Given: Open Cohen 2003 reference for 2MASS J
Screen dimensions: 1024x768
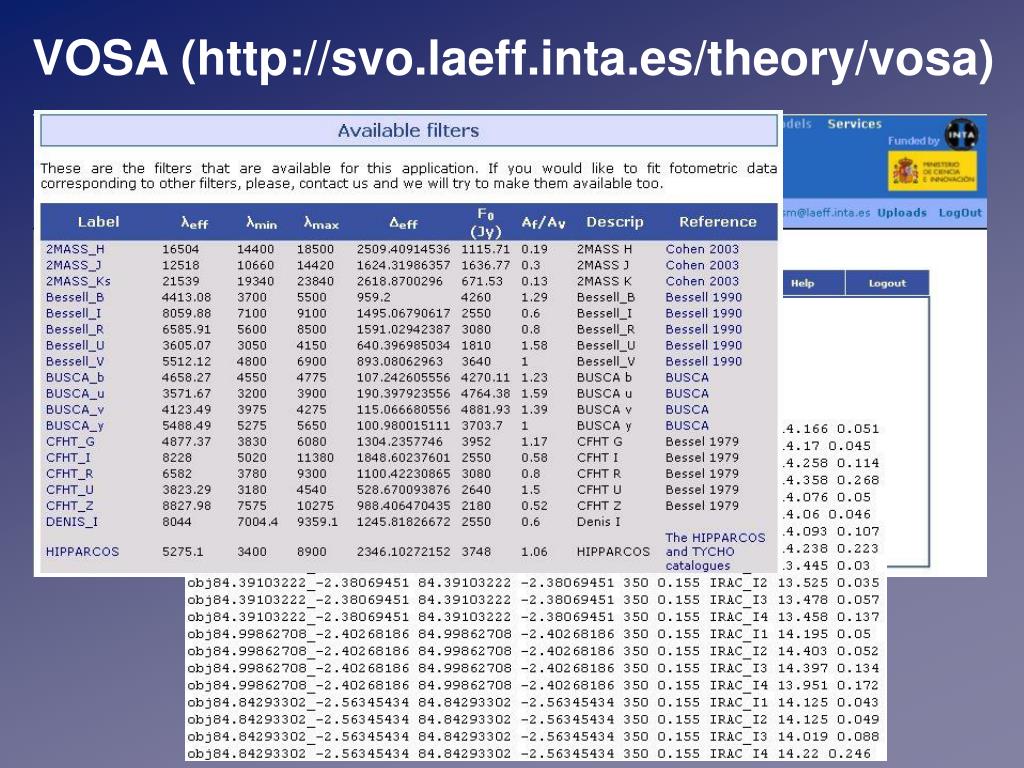Looking at the screenshot, I should 702,265.
